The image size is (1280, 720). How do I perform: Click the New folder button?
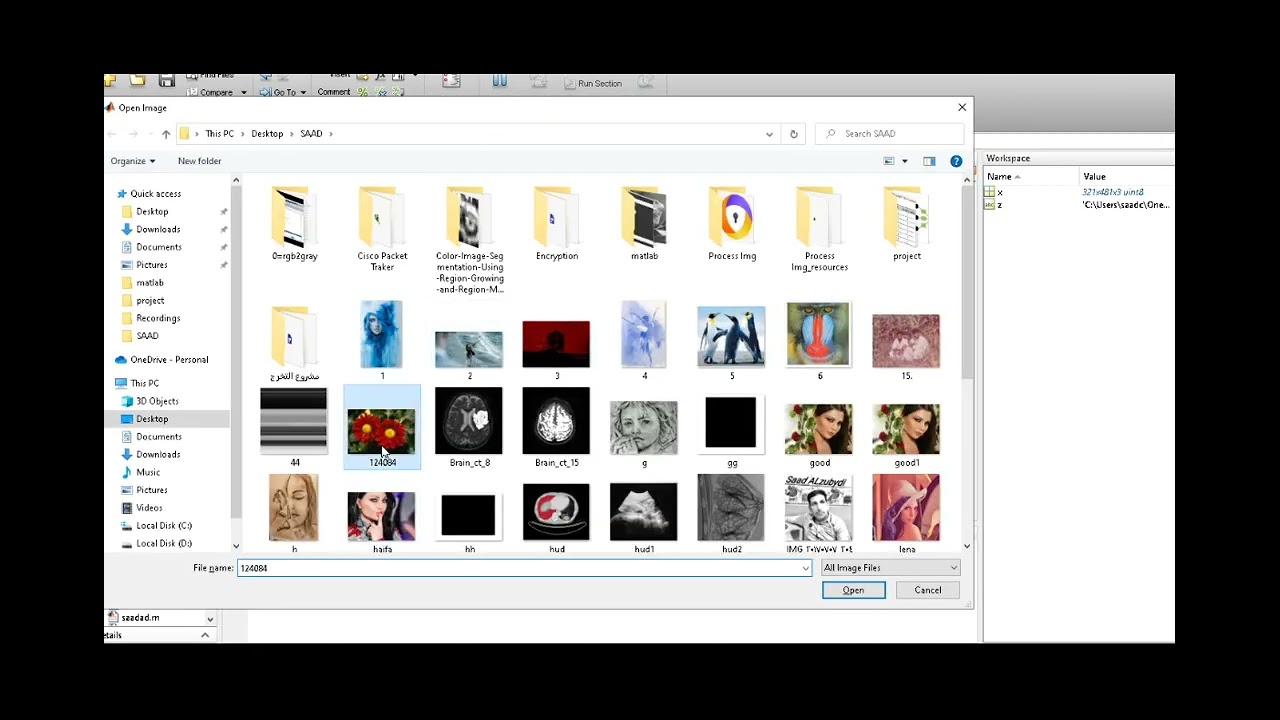pos(199,161)
